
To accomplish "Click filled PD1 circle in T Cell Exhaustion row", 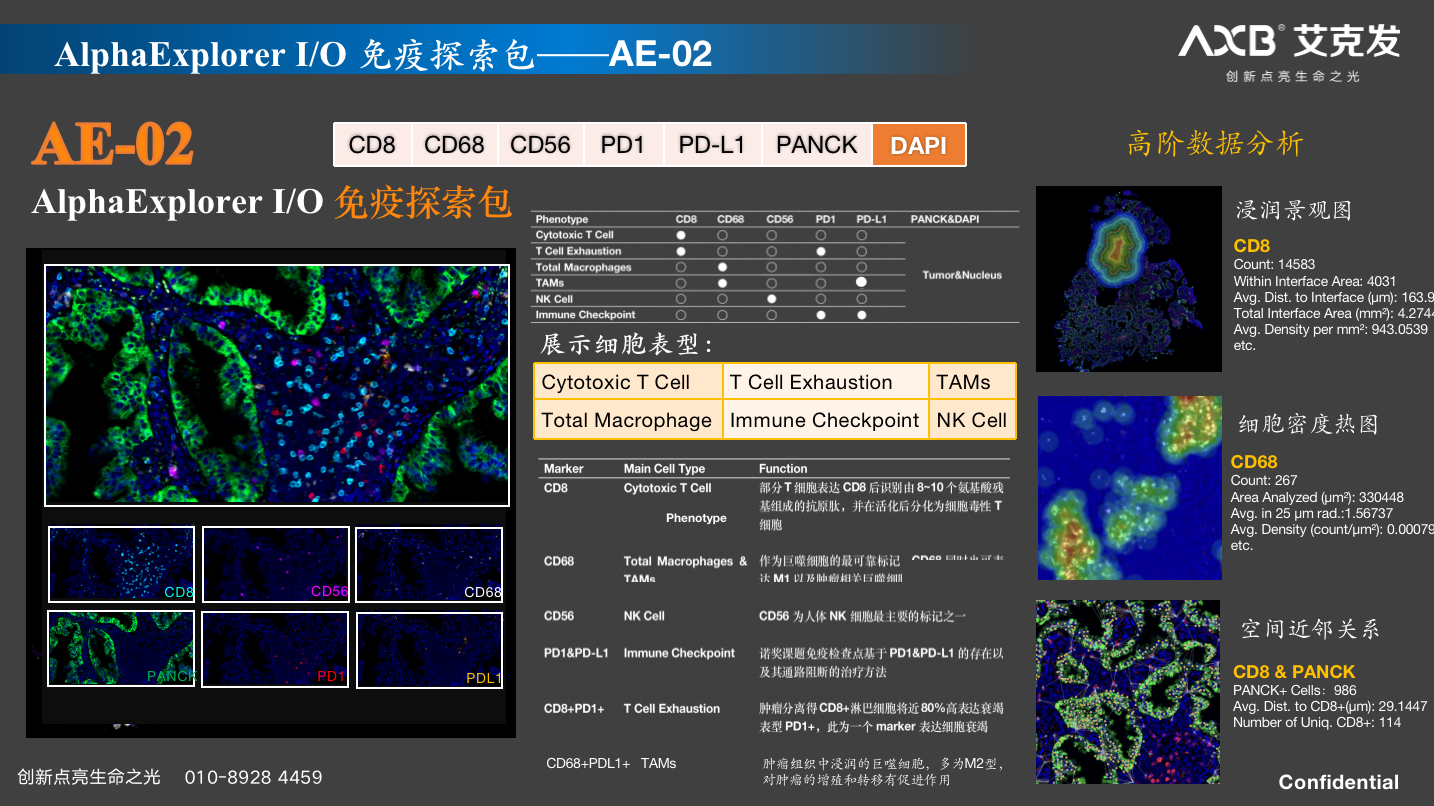I will tap(821, 251).
